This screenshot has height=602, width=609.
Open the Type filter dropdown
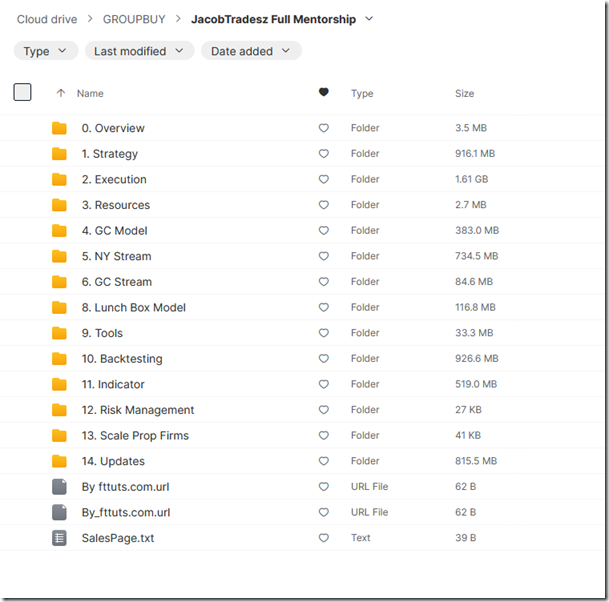click(45, 51)
